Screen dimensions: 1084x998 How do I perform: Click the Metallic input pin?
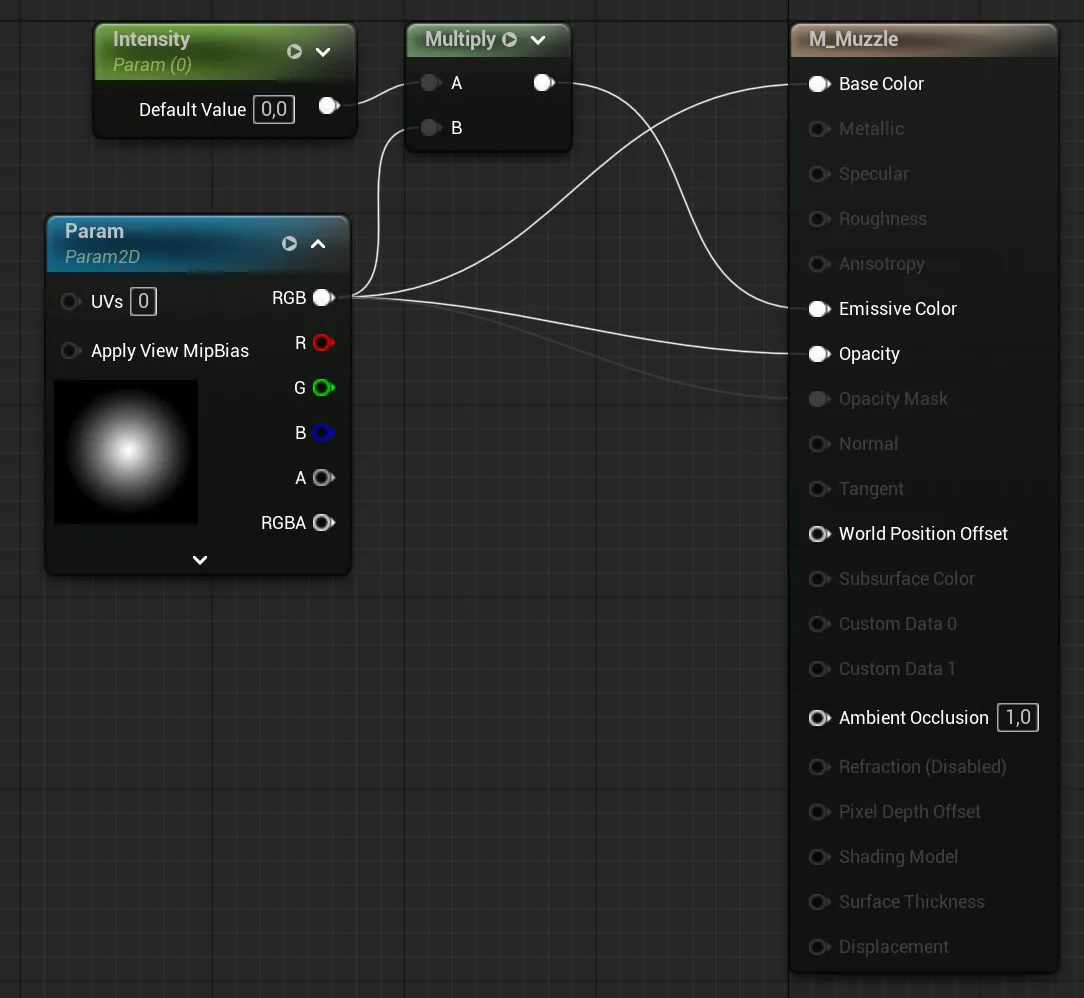(819, 129)
